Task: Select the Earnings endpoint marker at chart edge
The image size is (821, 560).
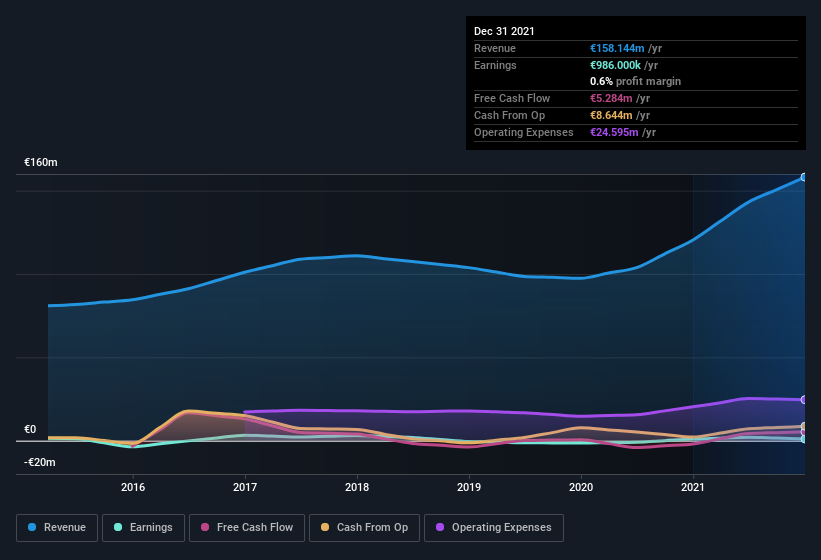Action: 803,439
